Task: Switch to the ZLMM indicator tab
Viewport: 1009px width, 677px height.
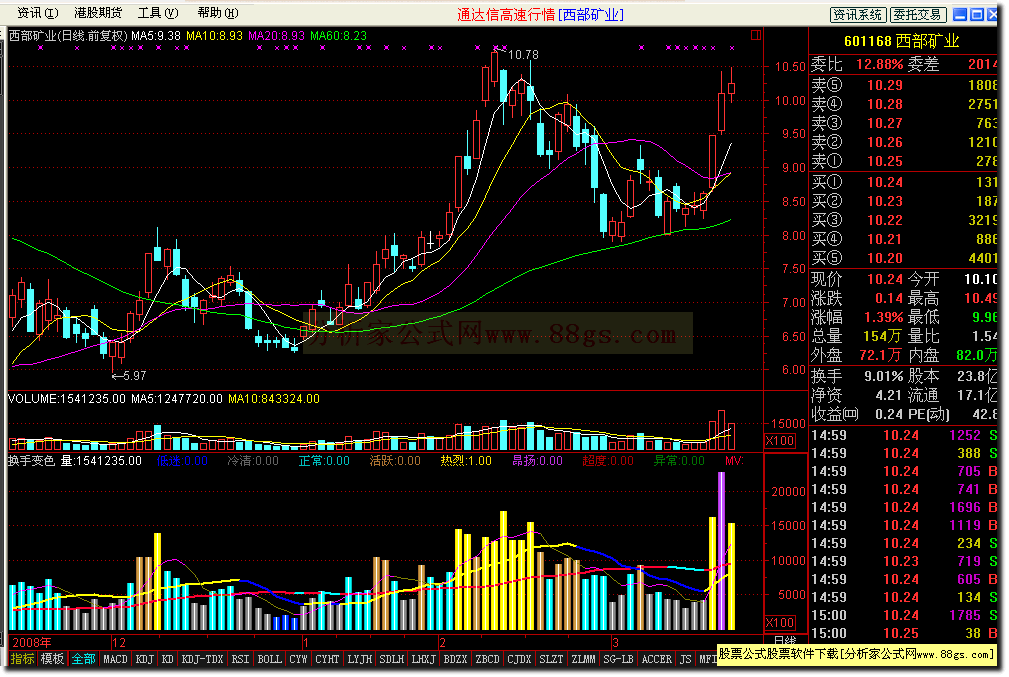Action: coord(583,659)
